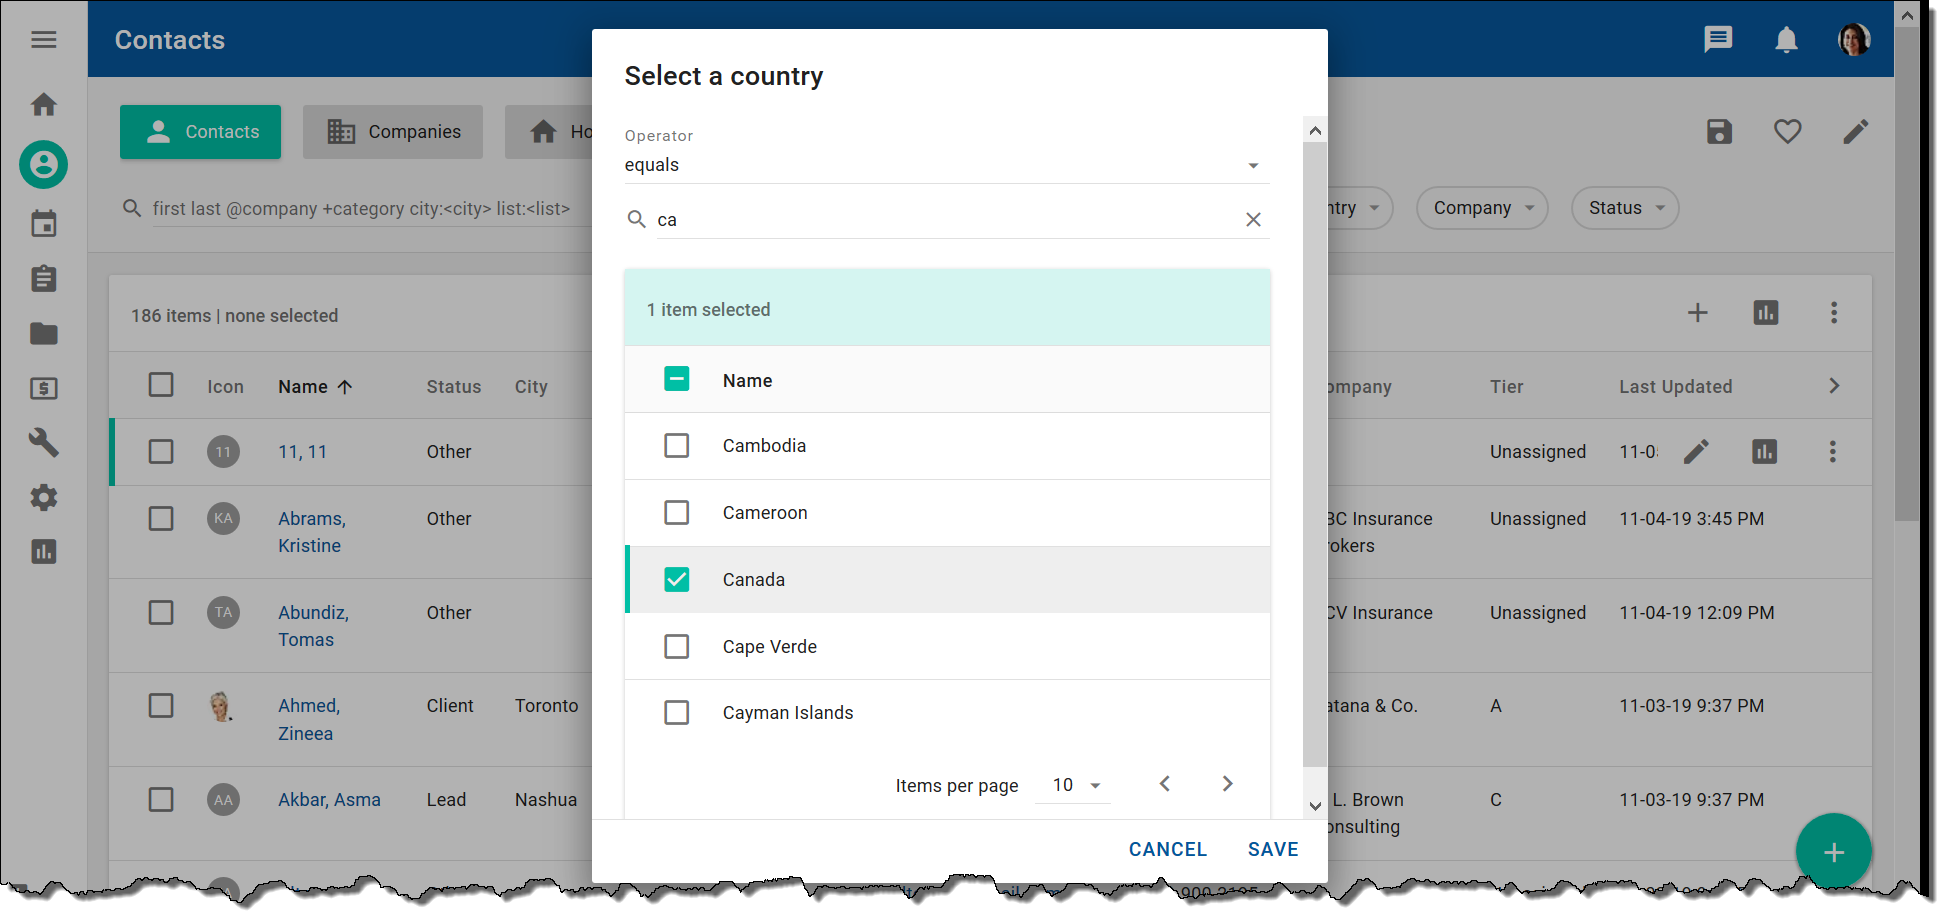Select the calendar icon in sidebar
Image resolution: width=1945 pixels, height=921 pixels.
tap(43, 223)
